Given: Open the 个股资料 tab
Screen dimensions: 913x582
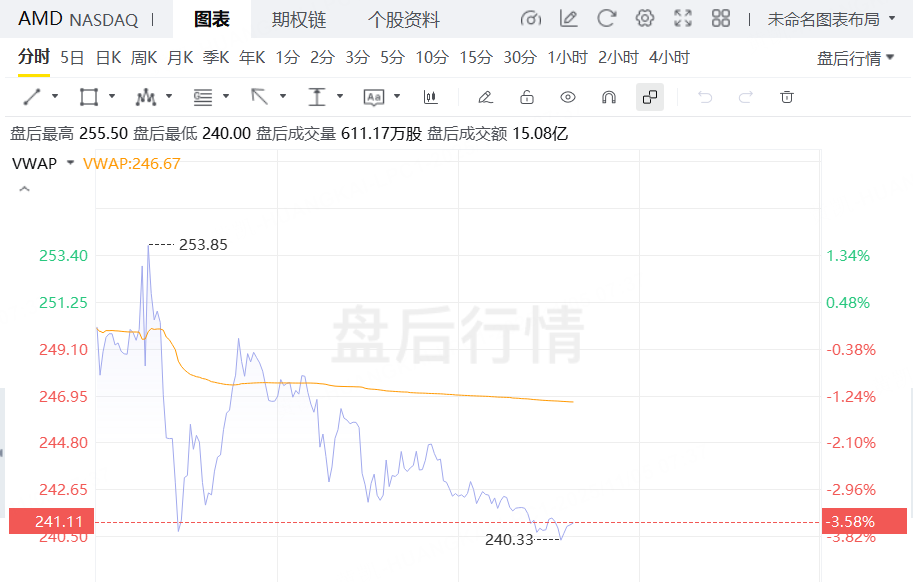Looking at the screenshot, I should (403, 19).
